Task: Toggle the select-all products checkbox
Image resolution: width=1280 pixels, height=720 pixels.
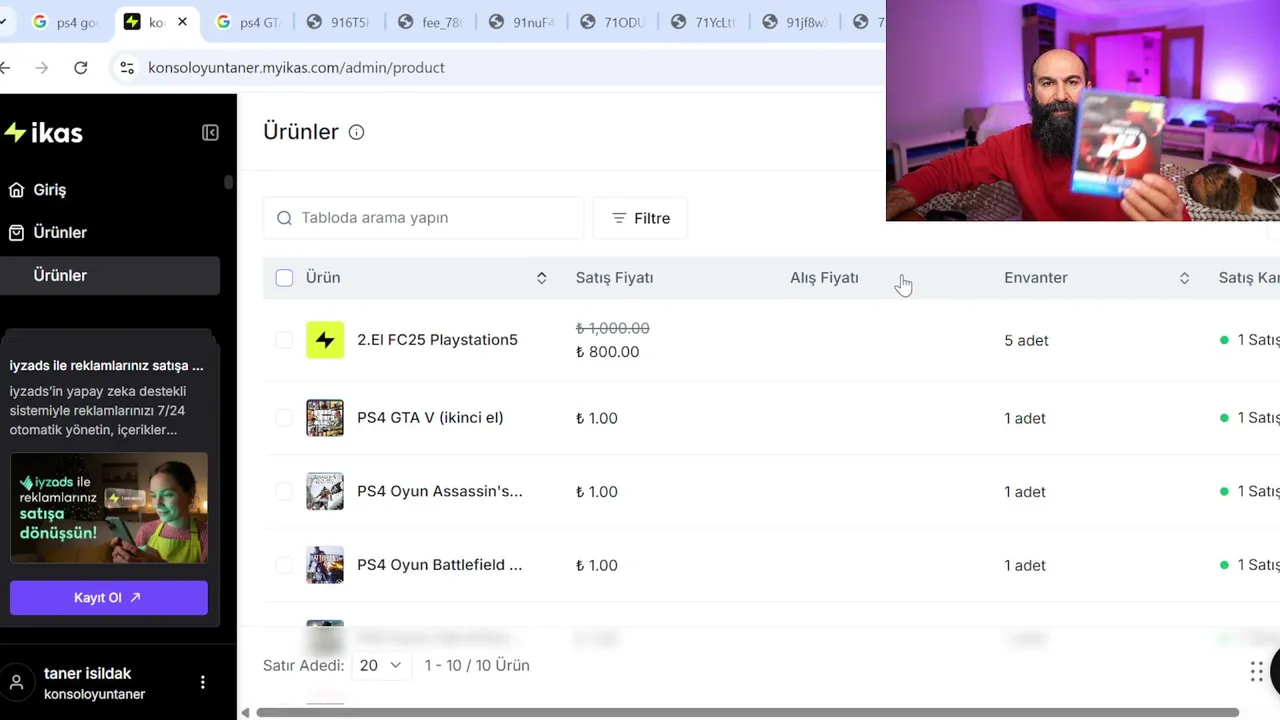Action: (284, 278)
